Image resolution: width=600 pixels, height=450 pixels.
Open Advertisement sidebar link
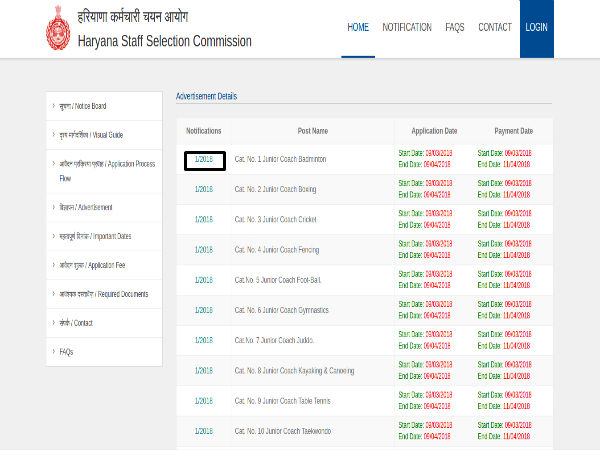click(86, 207)
